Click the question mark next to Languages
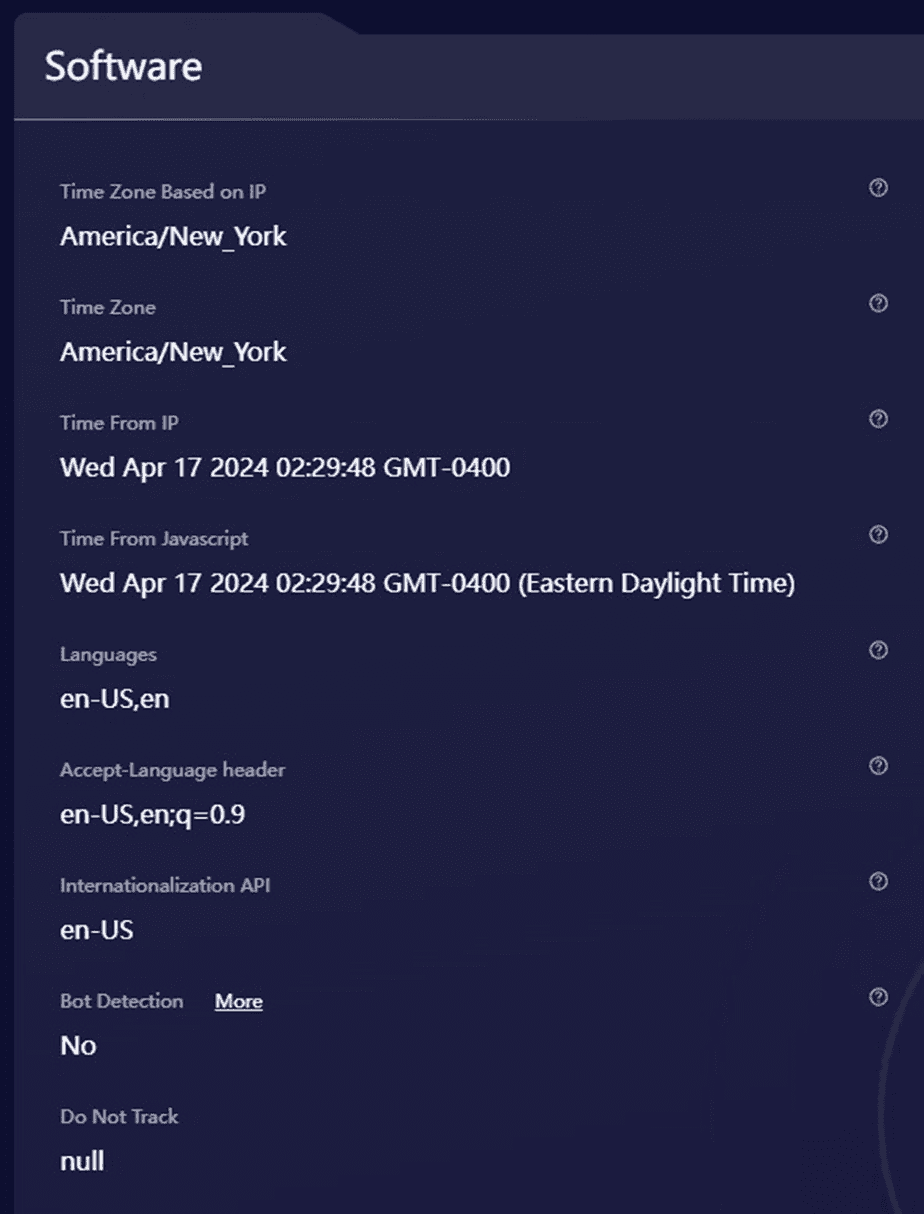 pyautogui.click(x=878, y=651)
